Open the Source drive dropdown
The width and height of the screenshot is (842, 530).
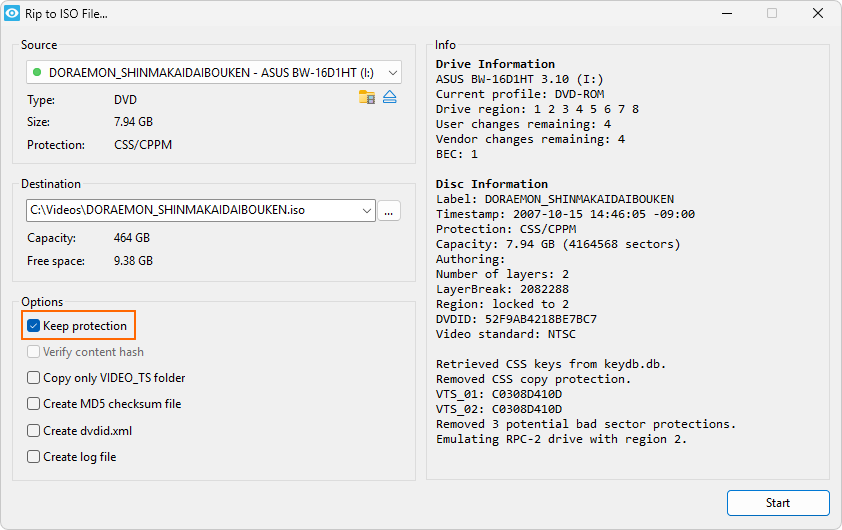[392, 72]
